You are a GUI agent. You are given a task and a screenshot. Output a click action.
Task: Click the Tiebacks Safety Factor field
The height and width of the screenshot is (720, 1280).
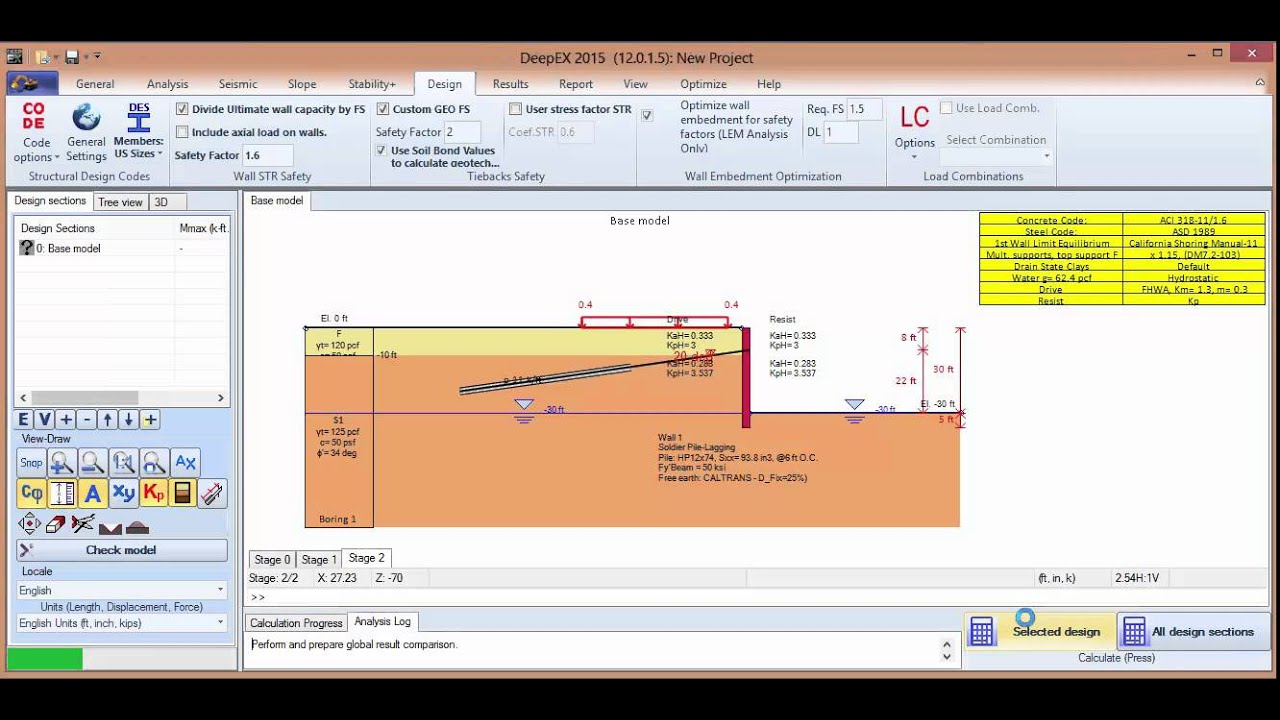(462, 132)
